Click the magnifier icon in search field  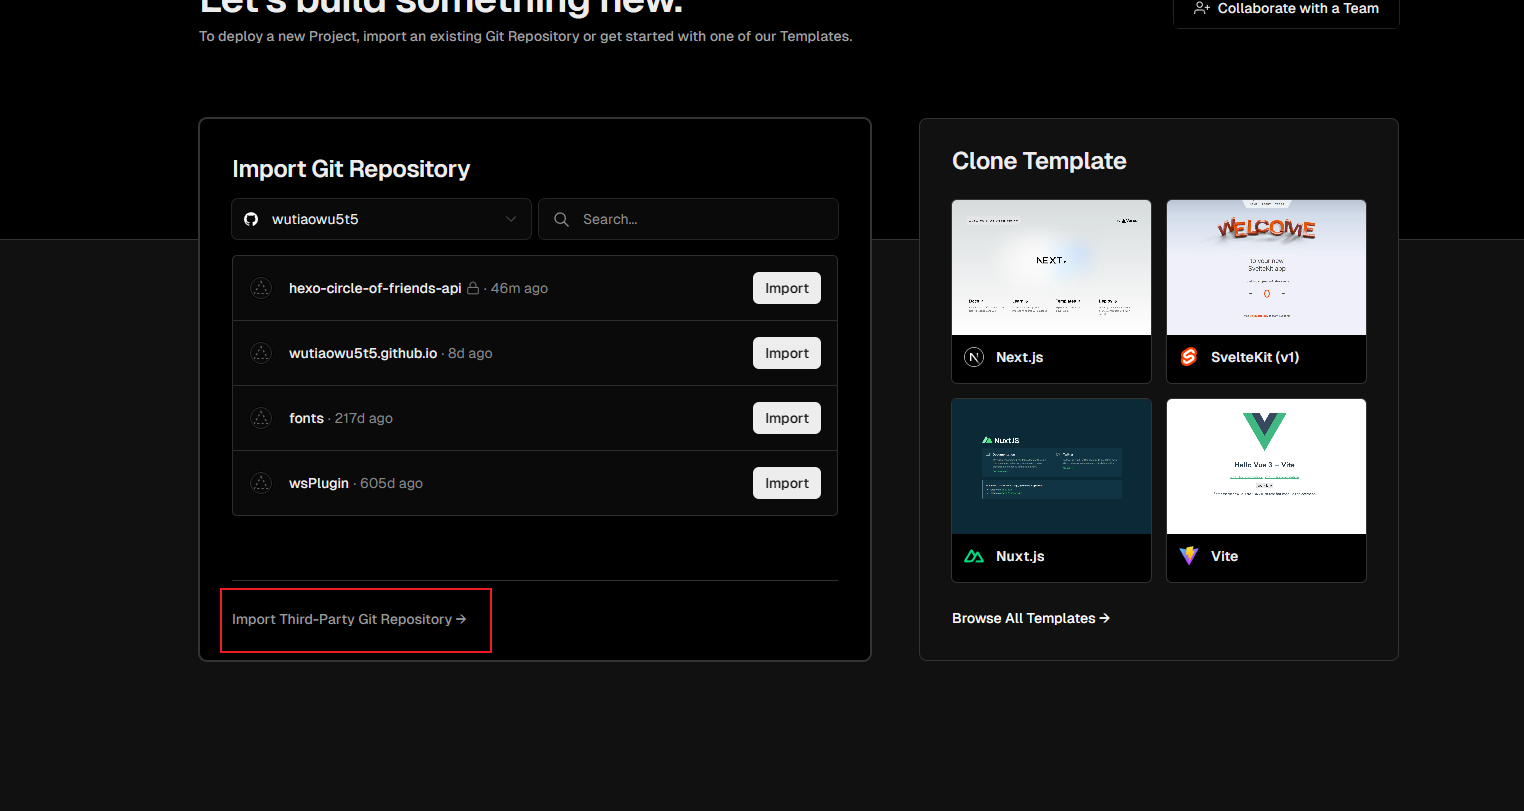click(561, 219)
